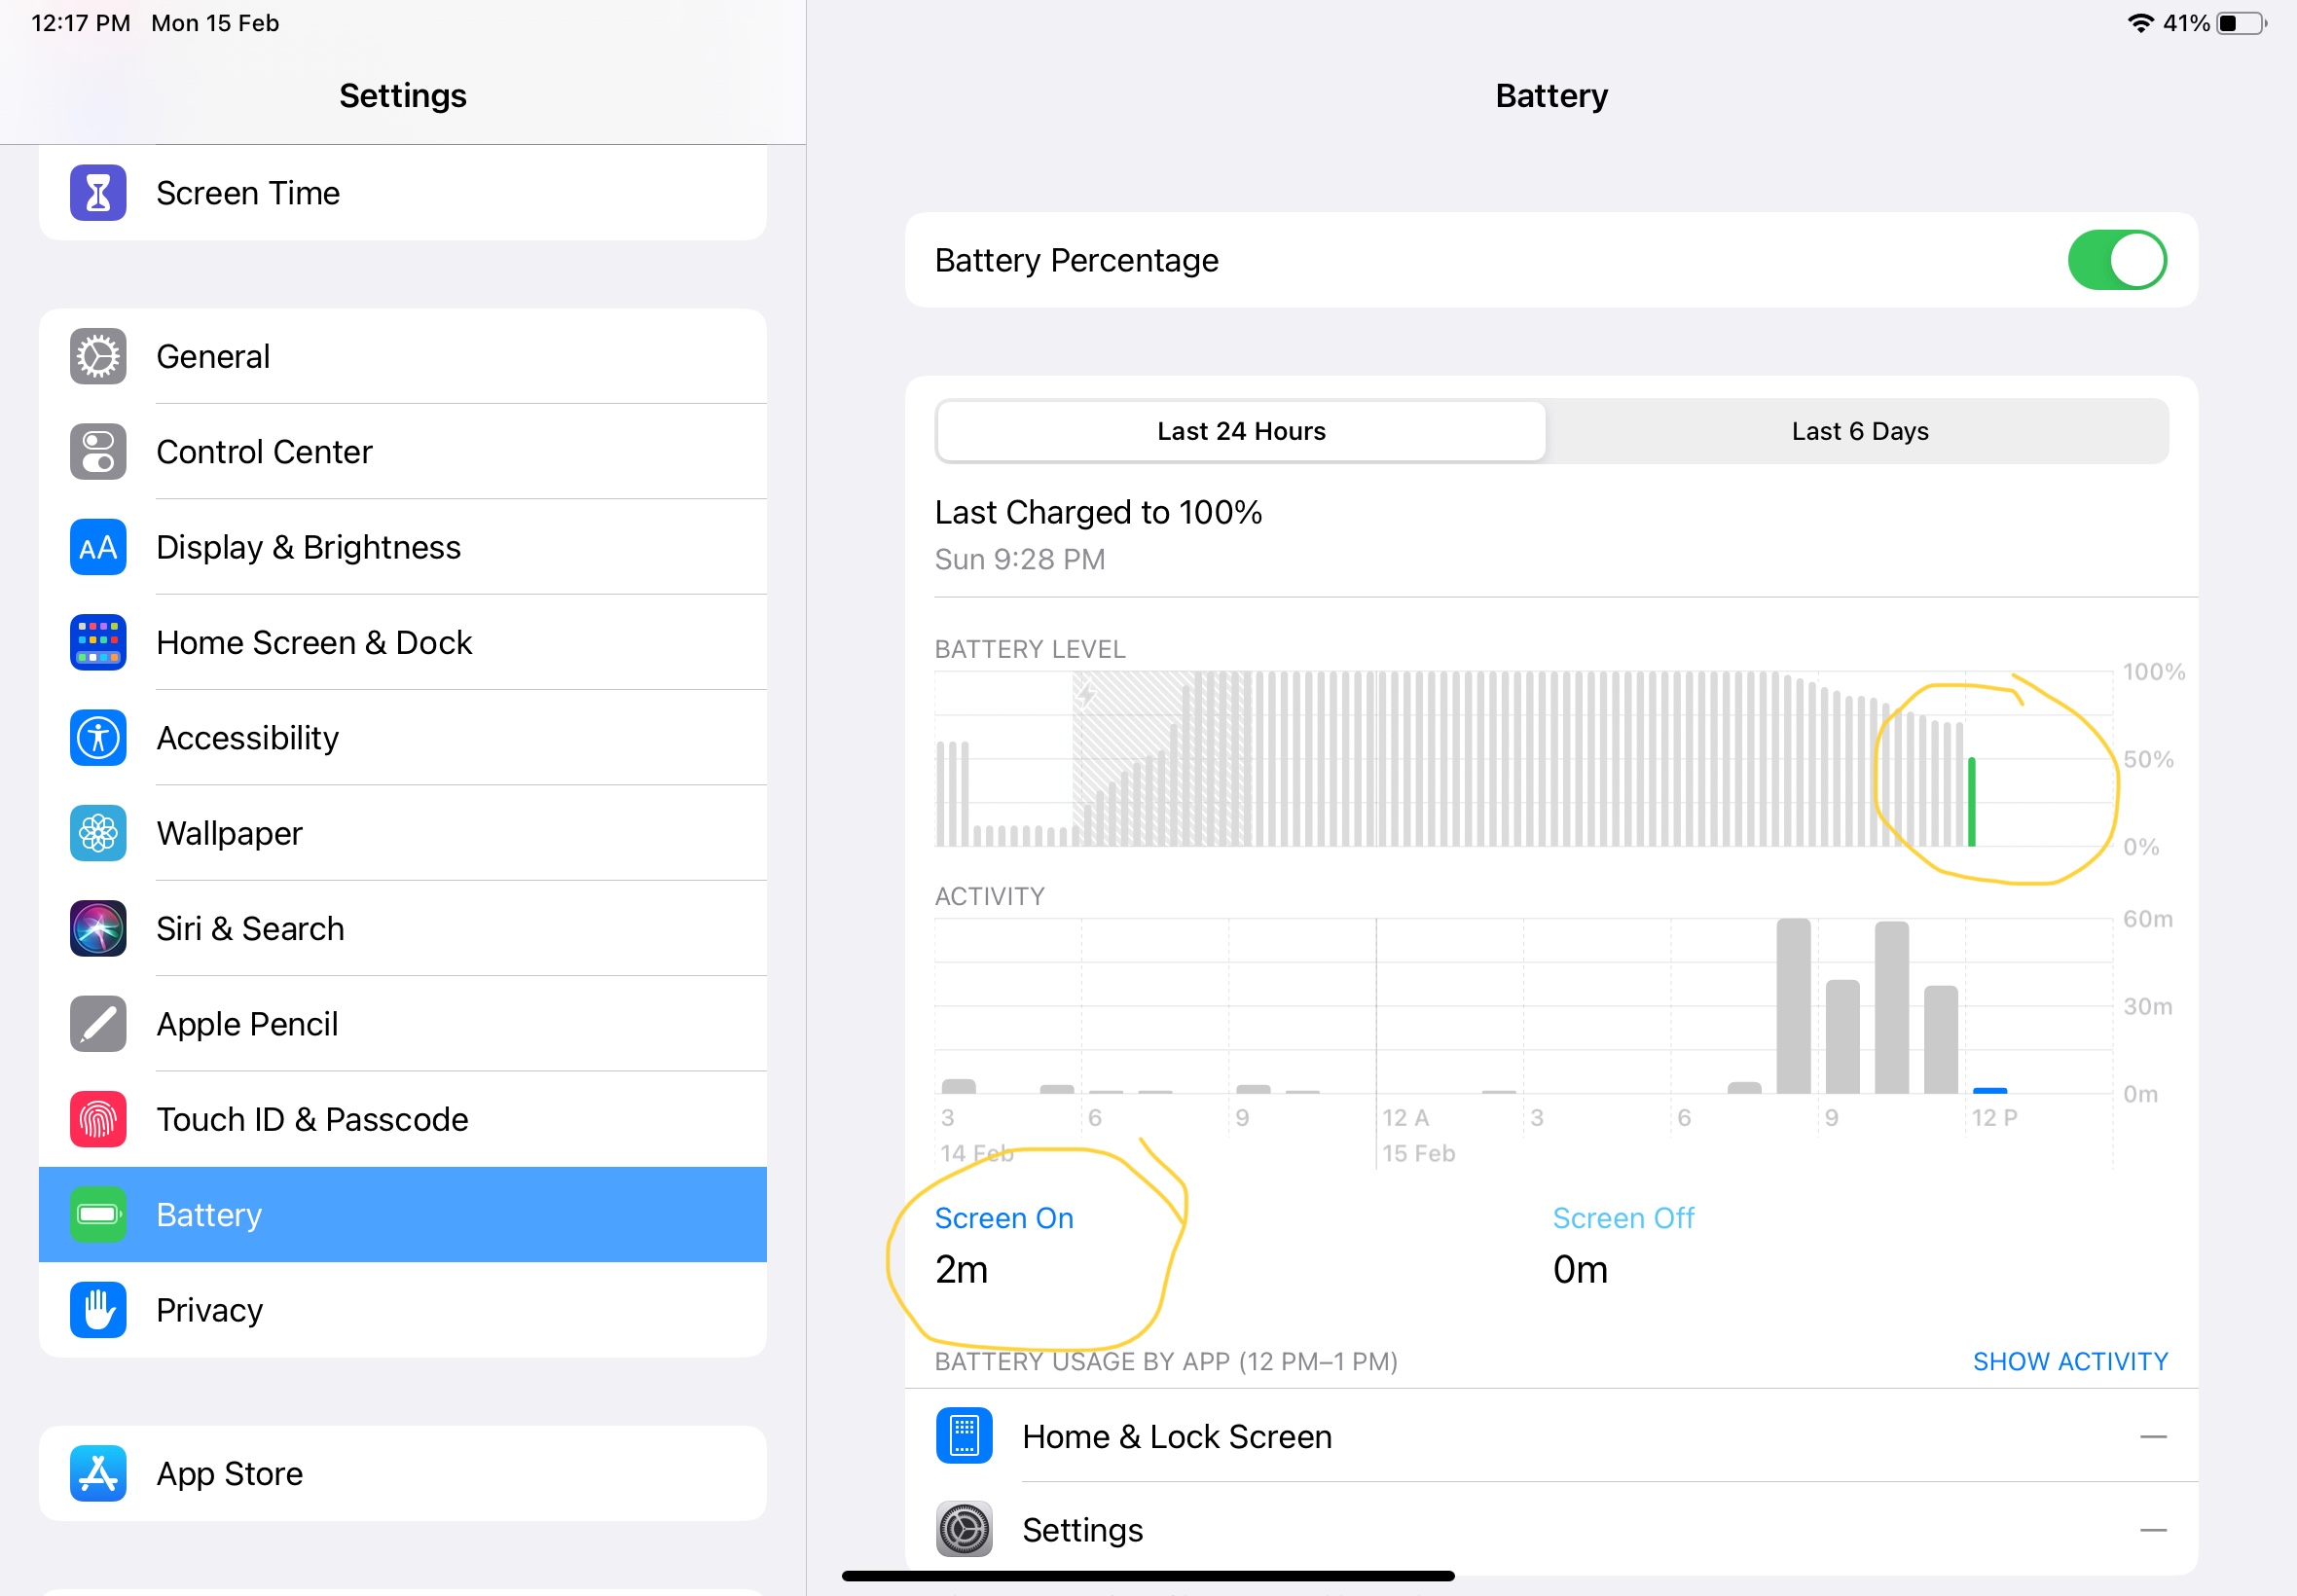Expand Settings app battery usage row

pyautogui.click(x=1550, y=1530)
